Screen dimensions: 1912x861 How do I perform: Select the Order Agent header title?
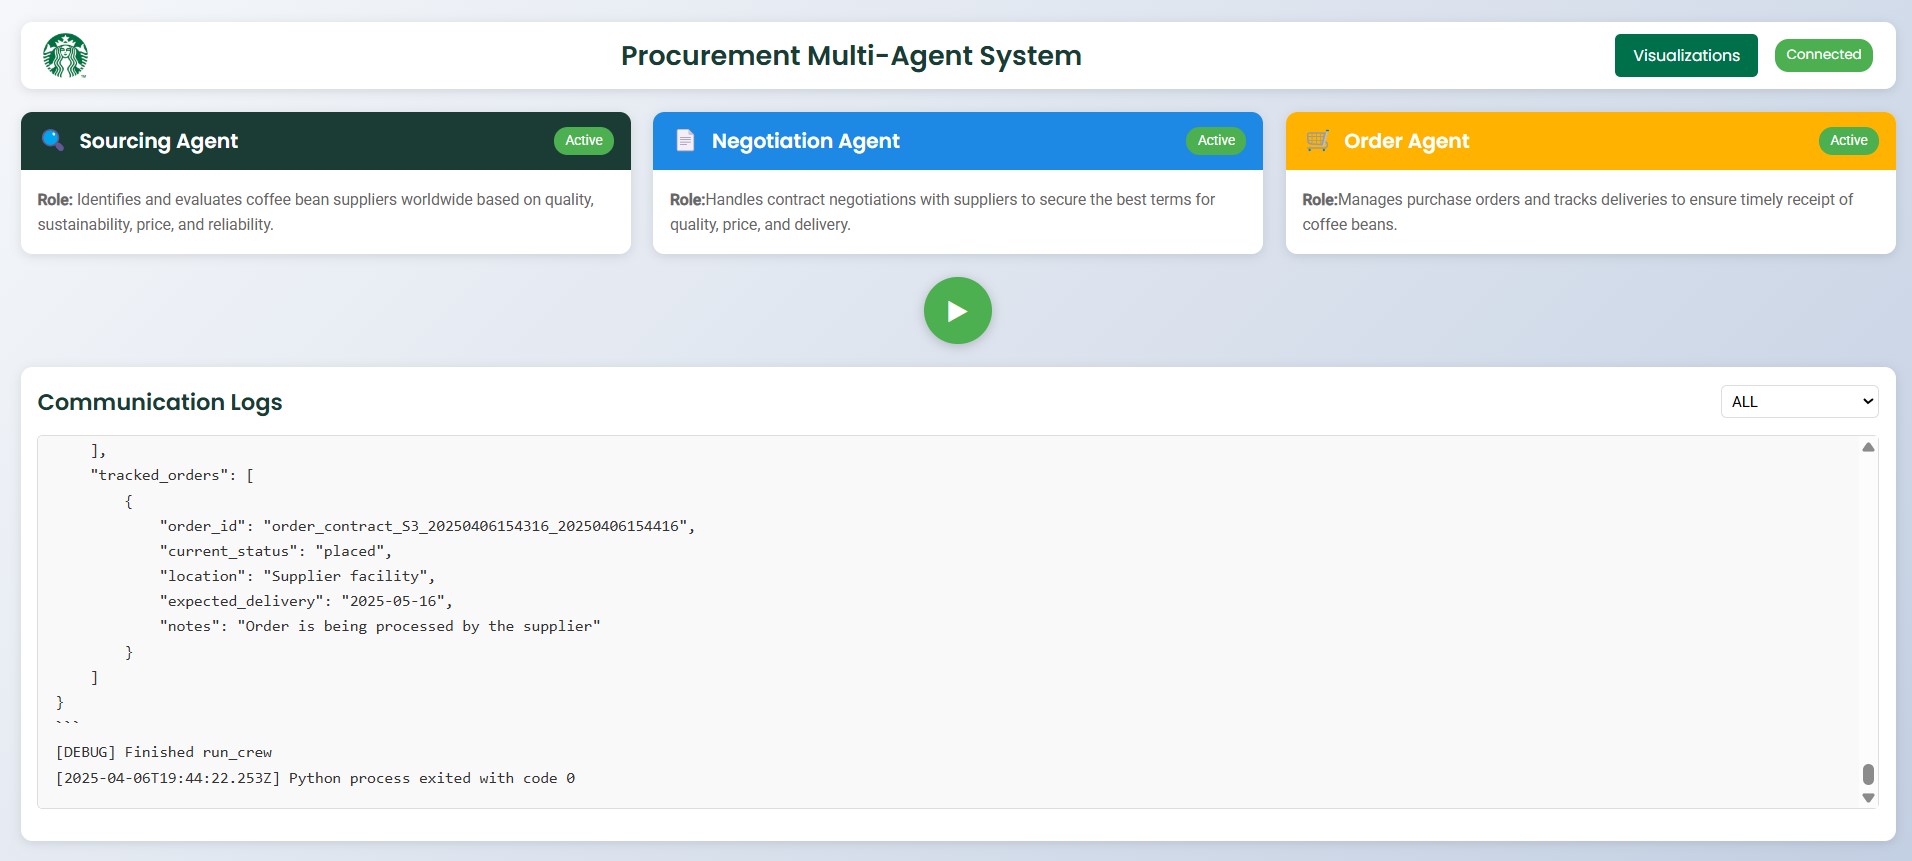click(x=1406, y=141)
